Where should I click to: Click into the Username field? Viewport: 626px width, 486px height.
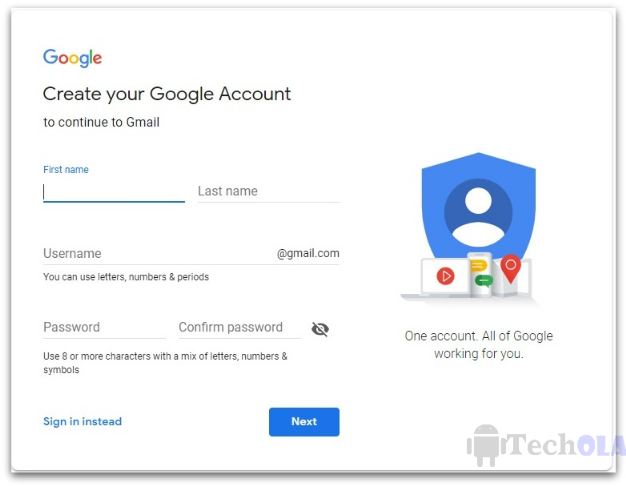pyautogui.click(x=158, y=254)
